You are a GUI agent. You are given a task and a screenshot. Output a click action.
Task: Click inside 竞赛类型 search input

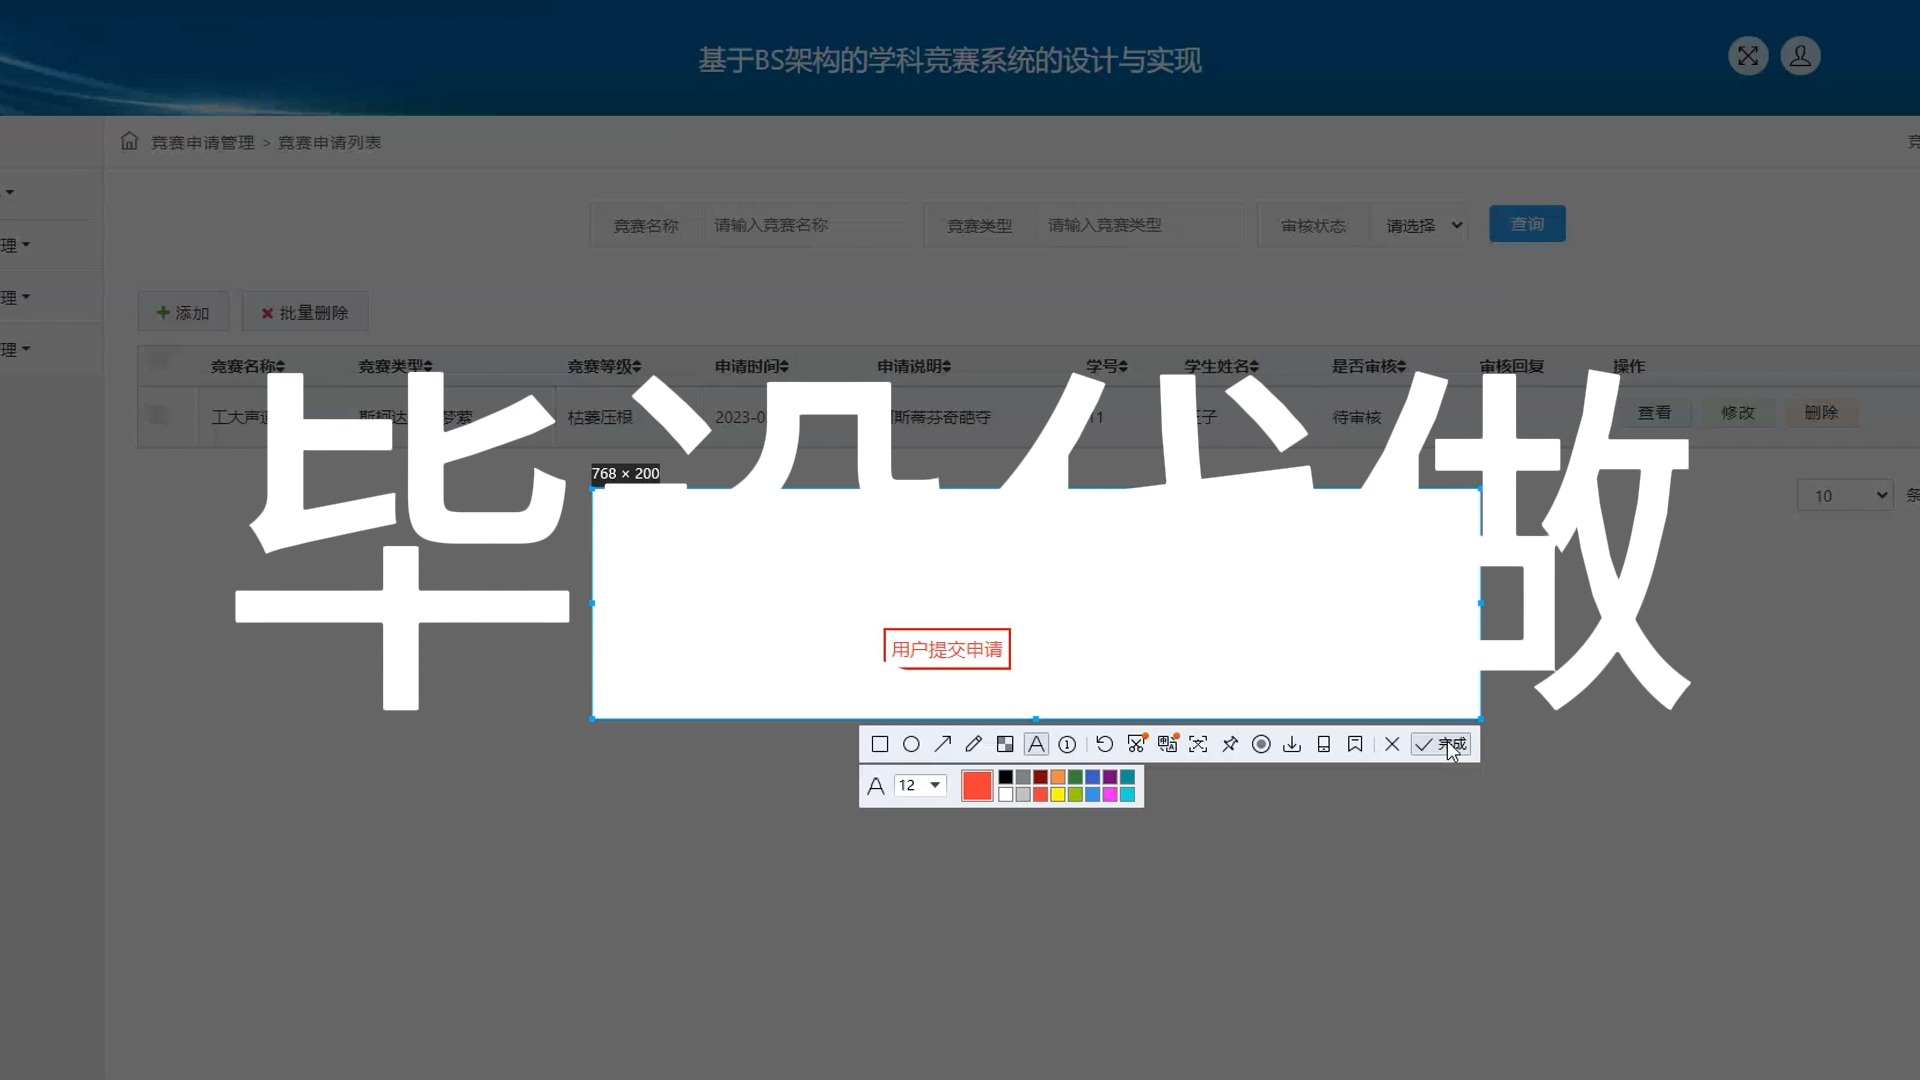(1139, 225)
